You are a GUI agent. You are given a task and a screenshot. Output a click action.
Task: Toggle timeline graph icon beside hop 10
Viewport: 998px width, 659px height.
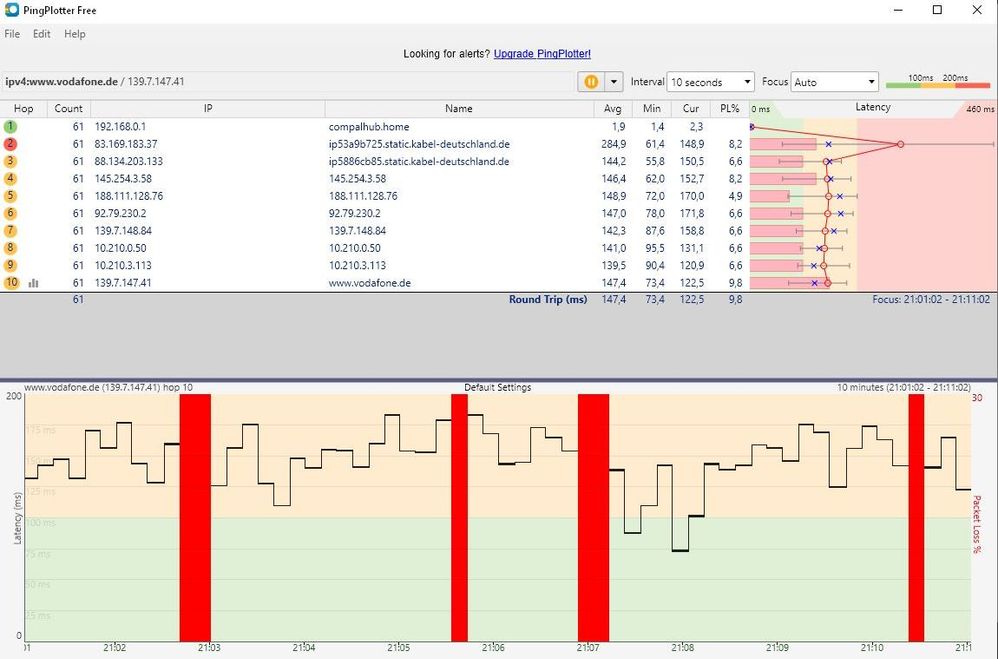[34, 283]
